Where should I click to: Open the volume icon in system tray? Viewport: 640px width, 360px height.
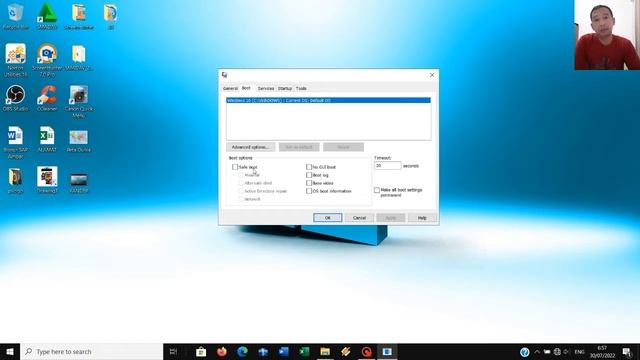(x=566, y=352)
